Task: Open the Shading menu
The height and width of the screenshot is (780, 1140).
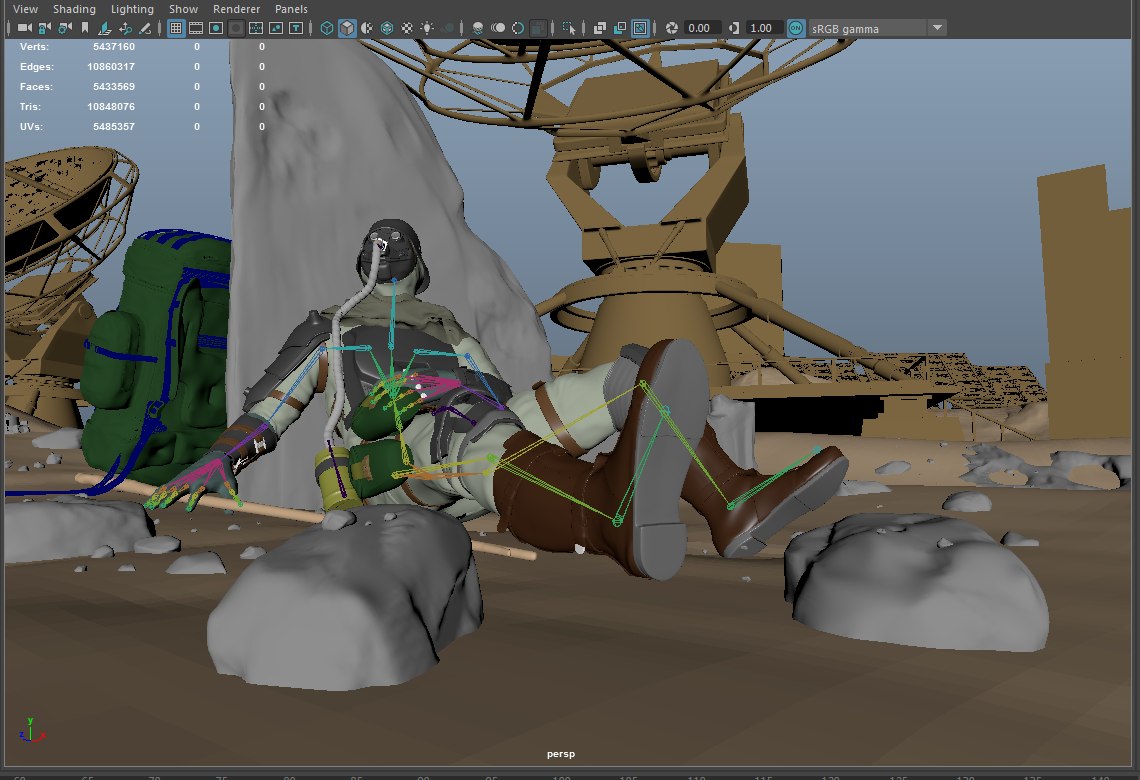Action: tap(74, 9)
